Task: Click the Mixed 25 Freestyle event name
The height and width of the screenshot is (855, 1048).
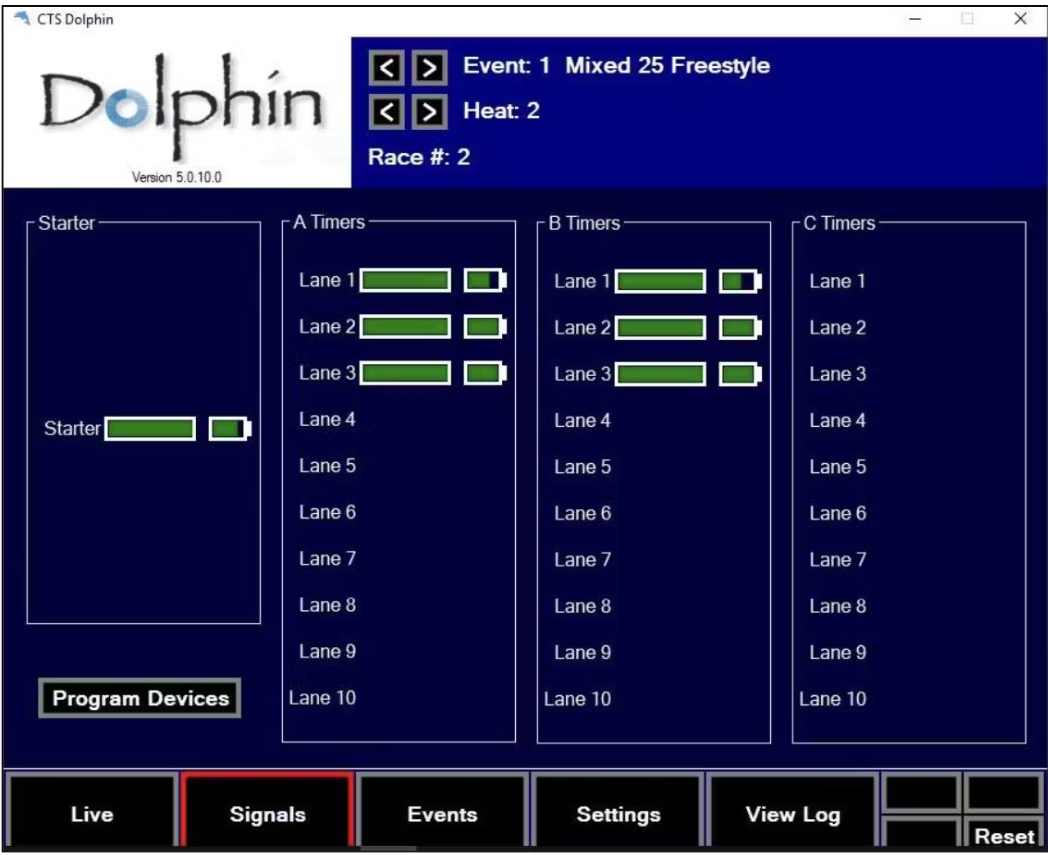Action: [x=668, y=66]
